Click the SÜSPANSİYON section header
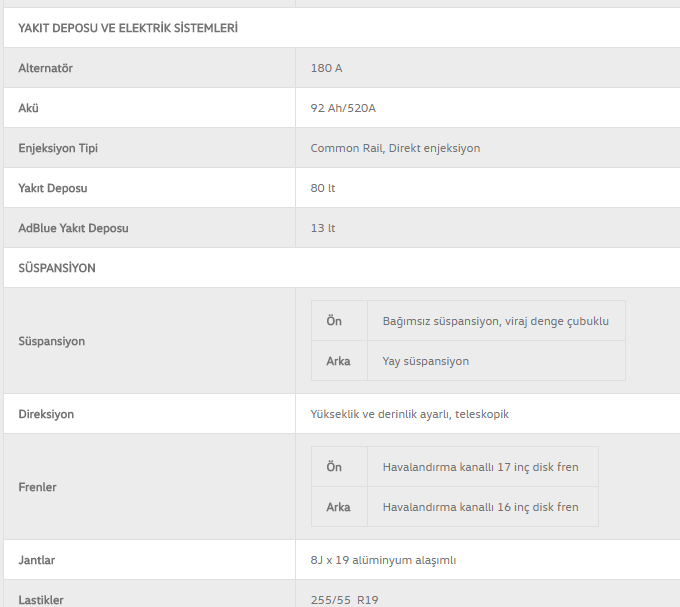This screenshot has width=680, height=607. 57,268
